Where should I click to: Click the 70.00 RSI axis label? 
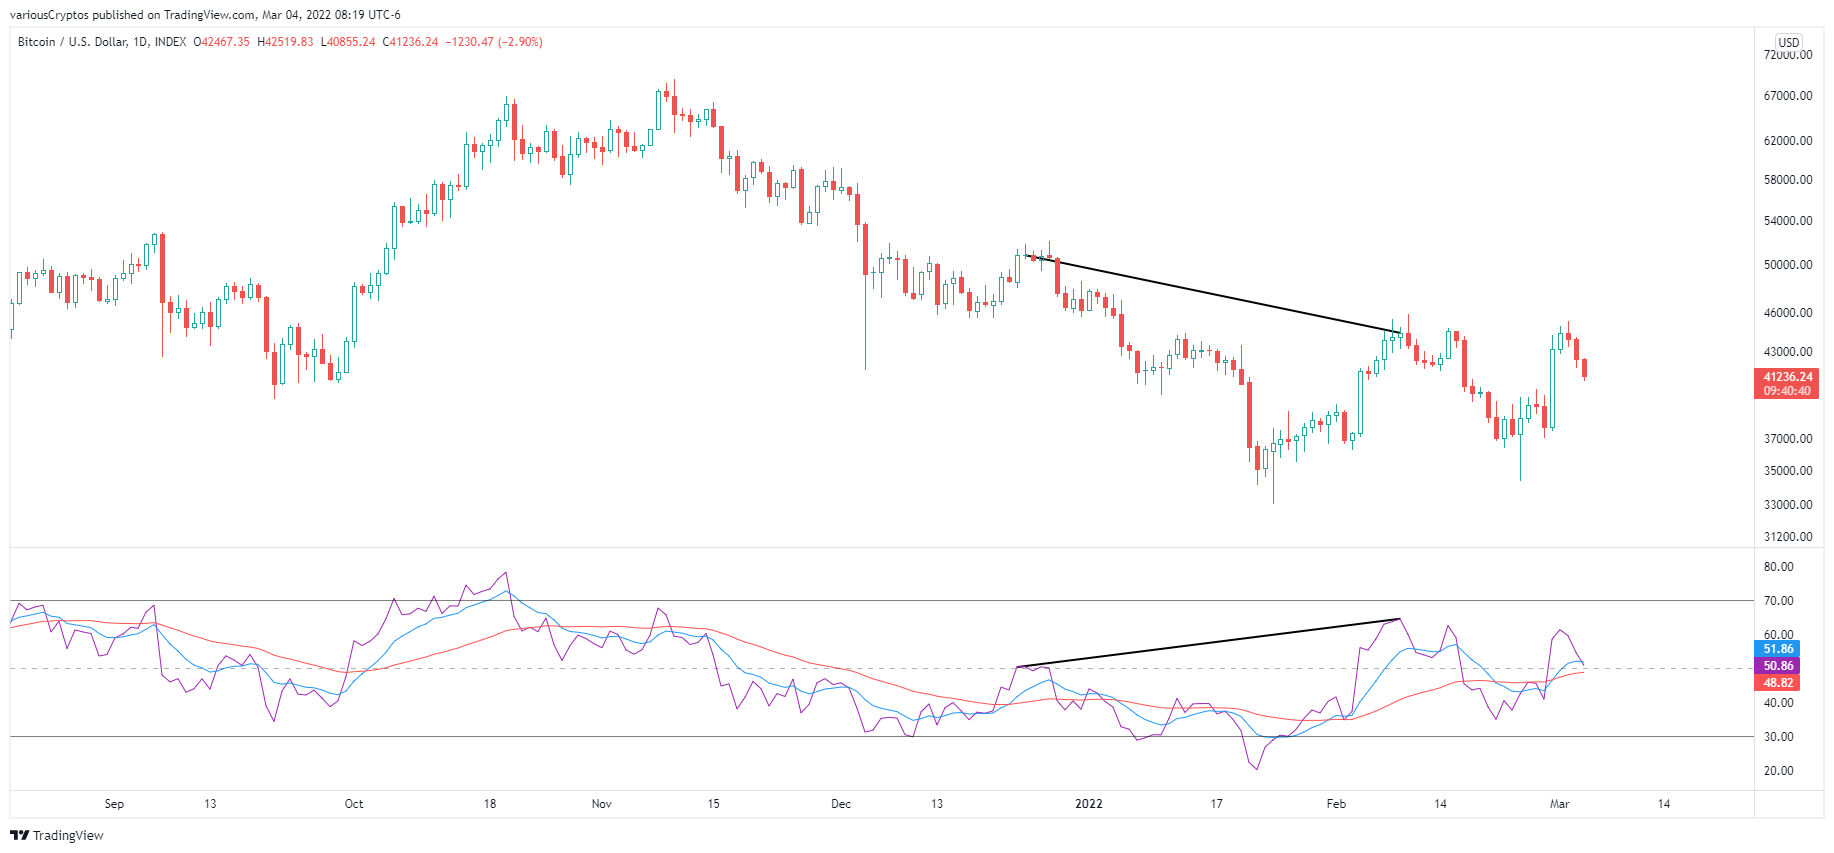[x=1778, y=601]
